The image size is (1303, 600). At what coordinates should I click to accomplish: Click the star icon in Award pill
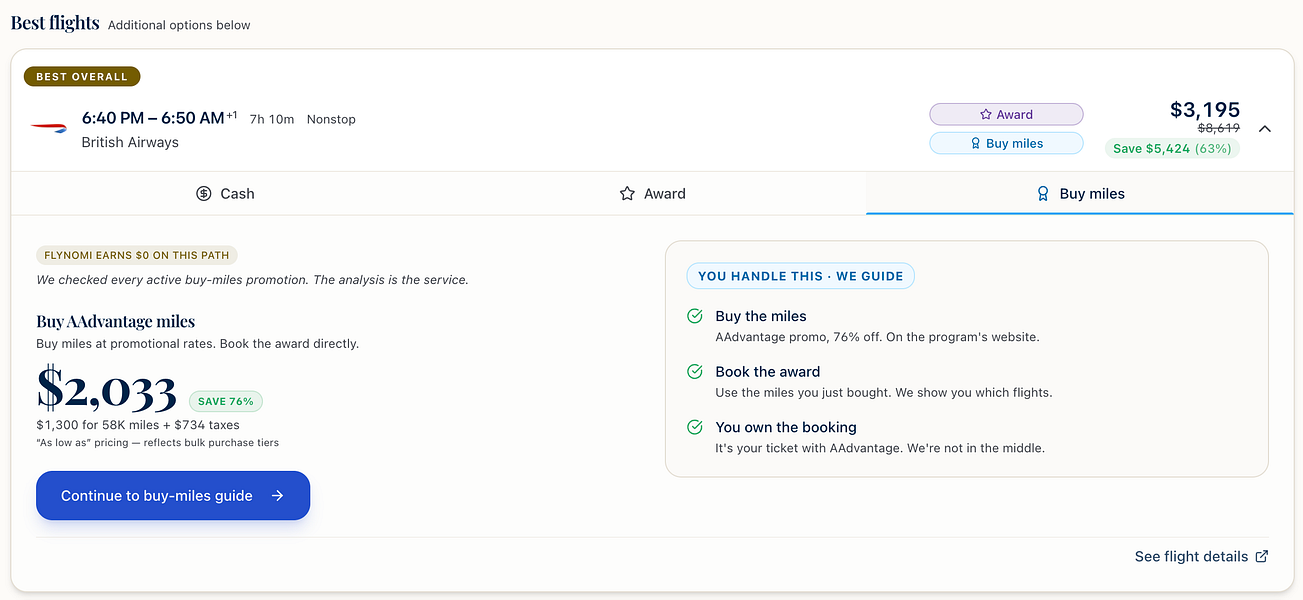[x=986, y=114]
